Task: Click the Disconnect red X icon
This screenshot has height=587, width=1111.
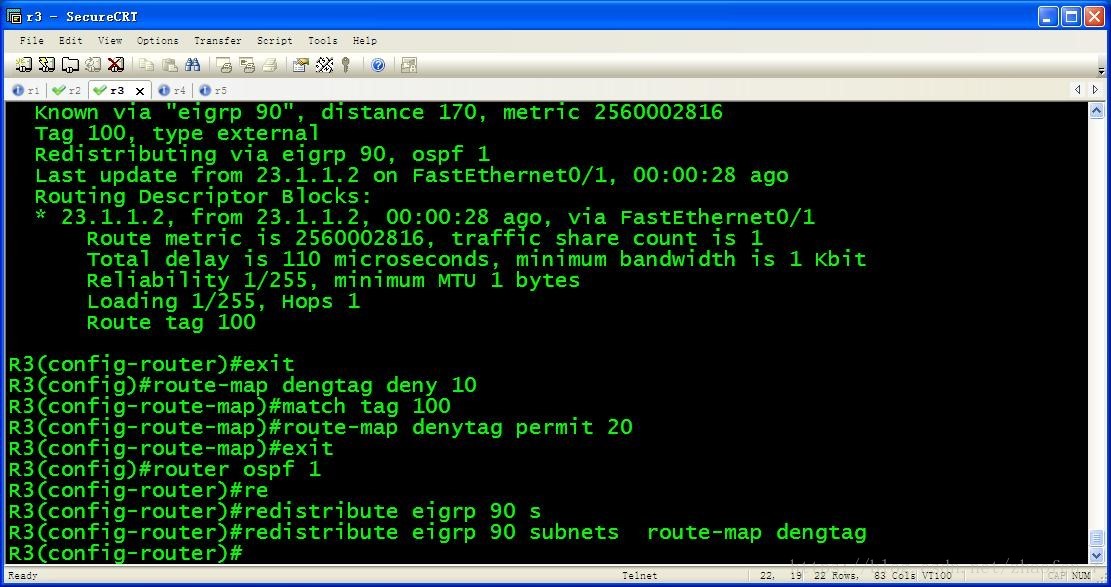Action: (115, 65)
